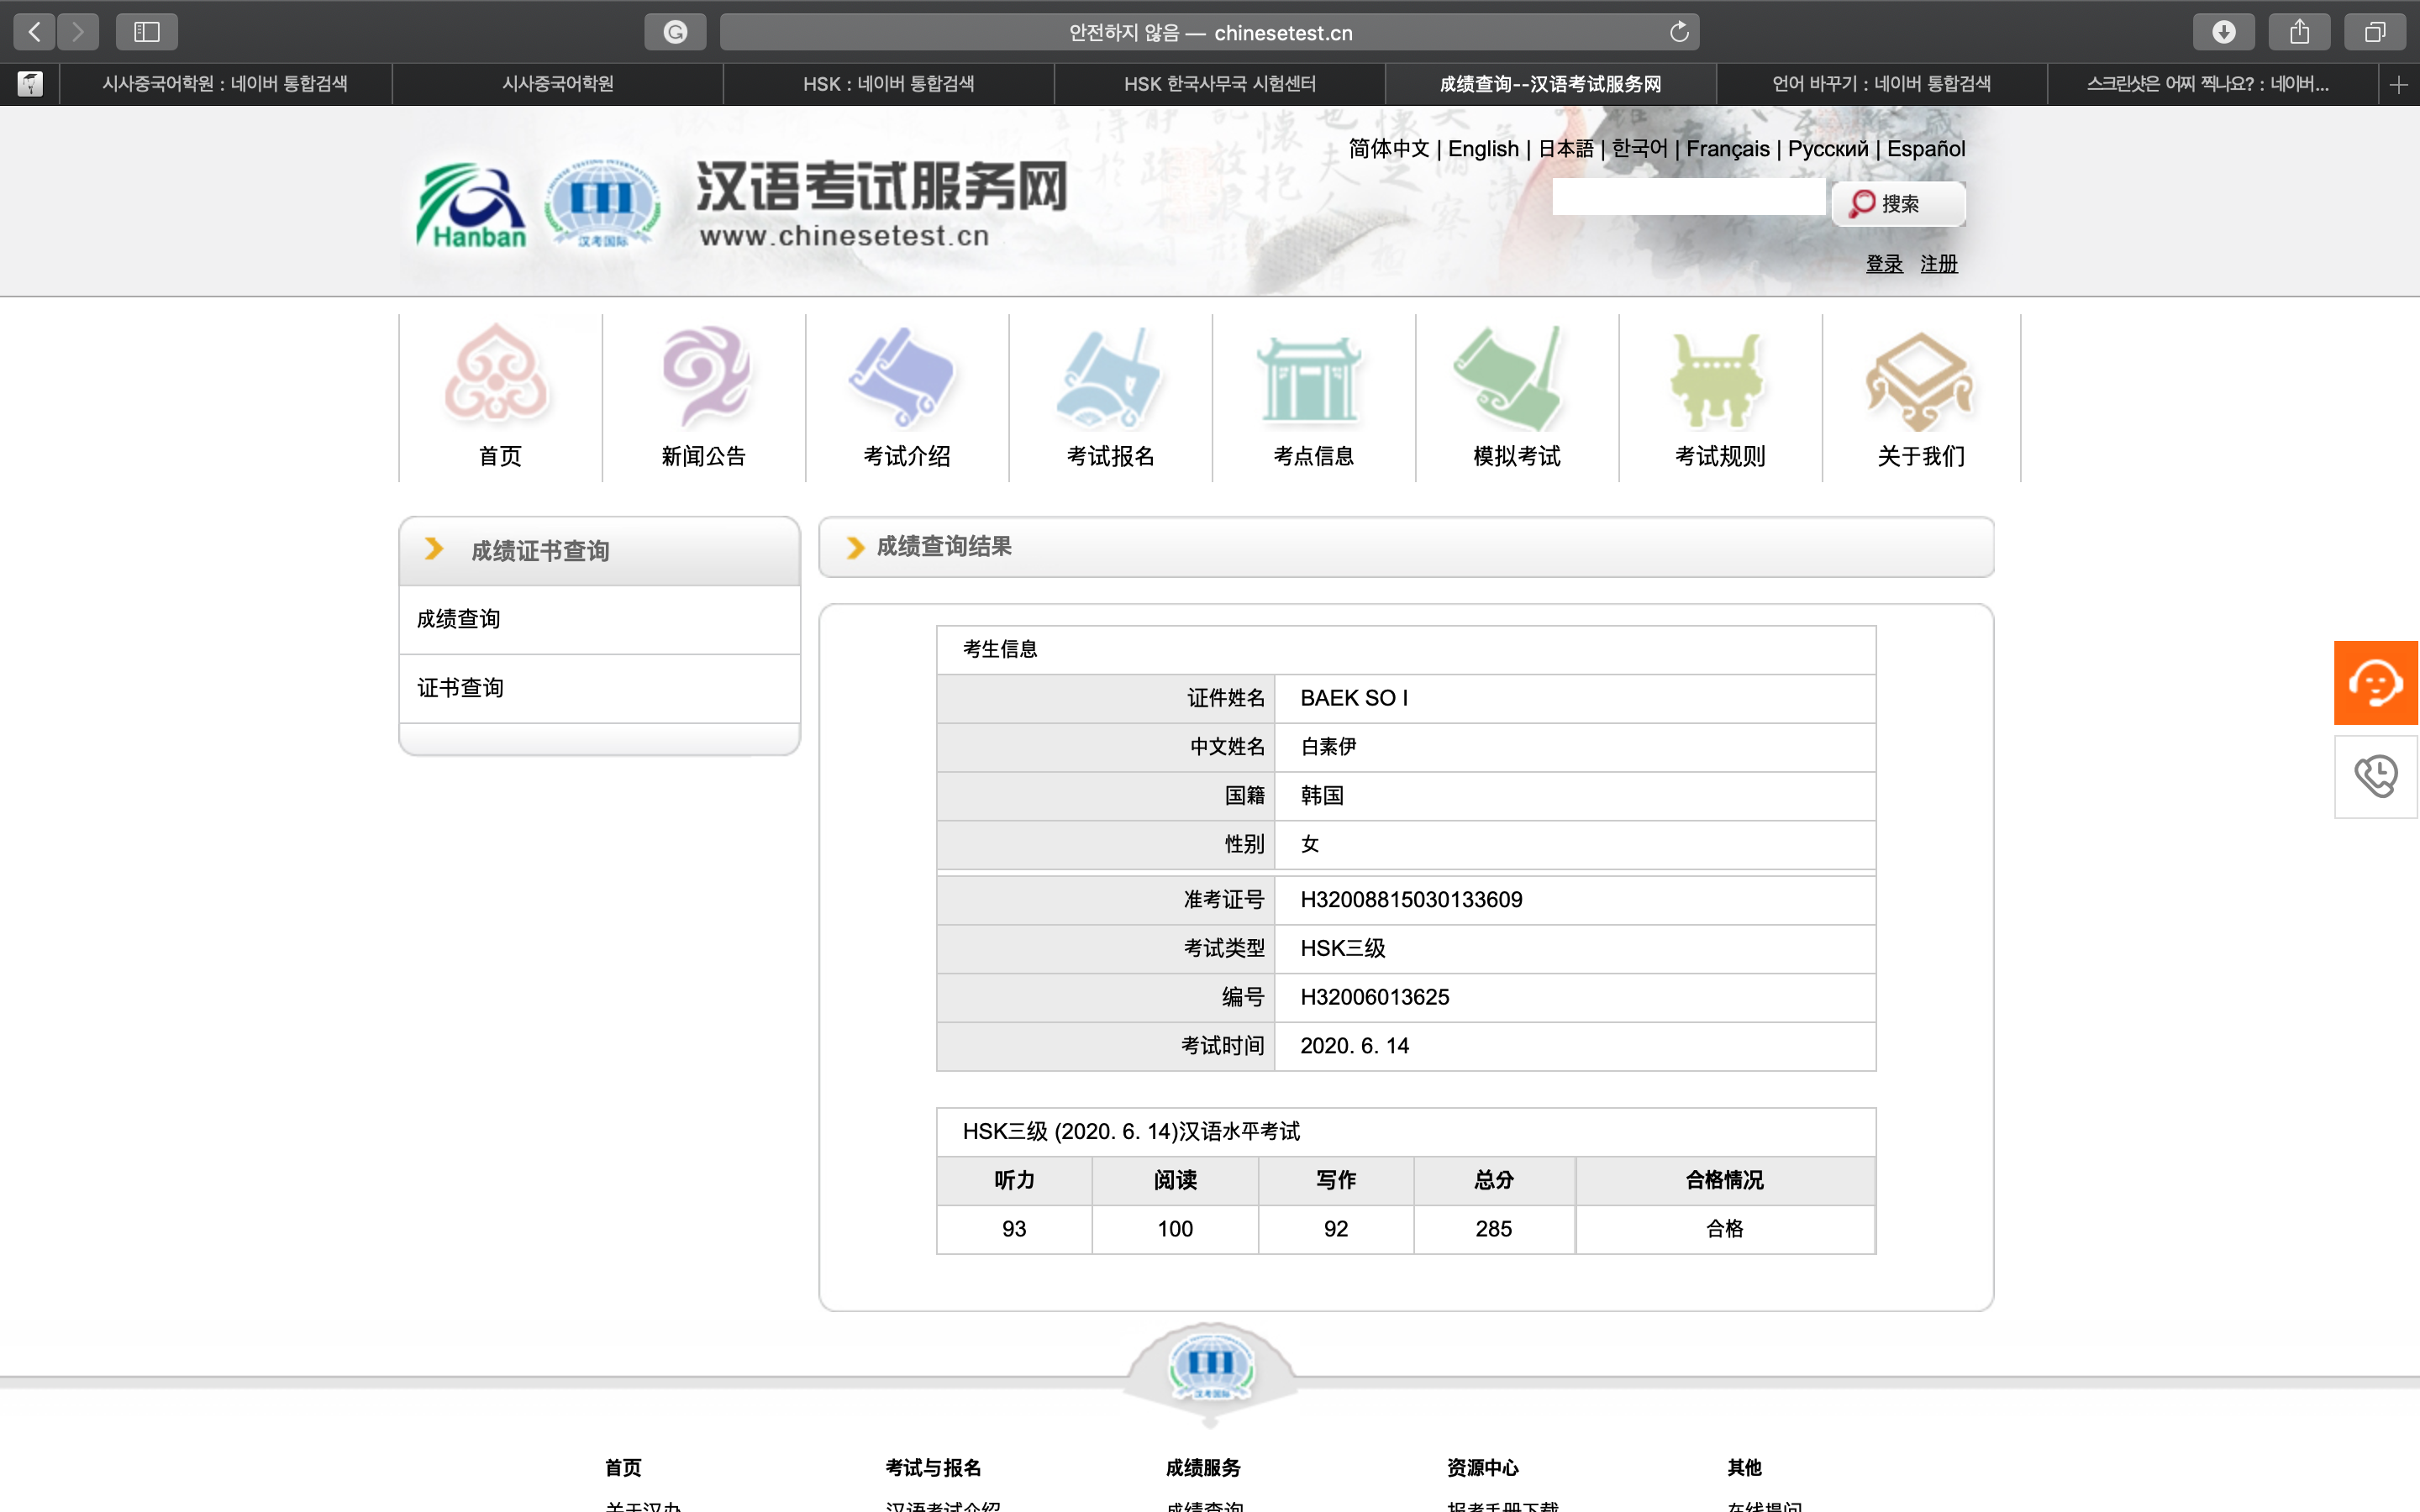The height and width of the screenshot is (1512, 2420).
Task: Click the Safari reload page icon
Action: pyautogui.click(x=1679, y=32)
